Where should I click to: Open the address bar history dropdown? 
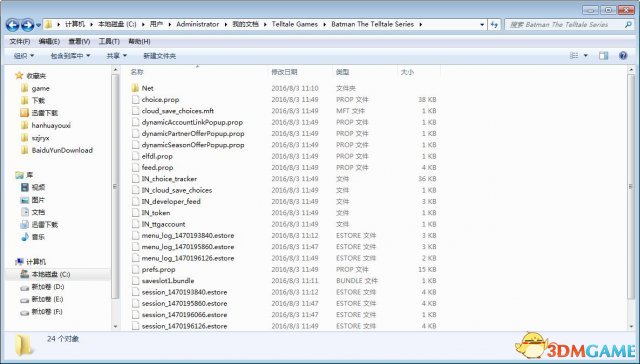click(482, 24)
